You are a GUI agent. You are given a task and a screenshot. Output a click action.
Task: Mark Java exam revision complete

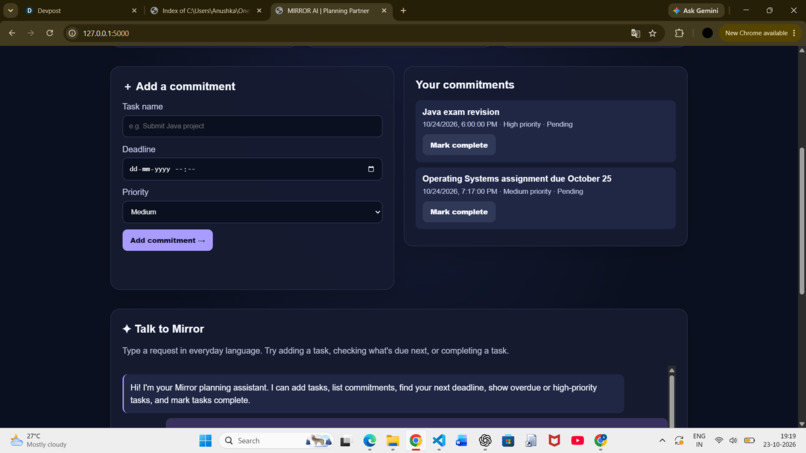coord(459,145)
